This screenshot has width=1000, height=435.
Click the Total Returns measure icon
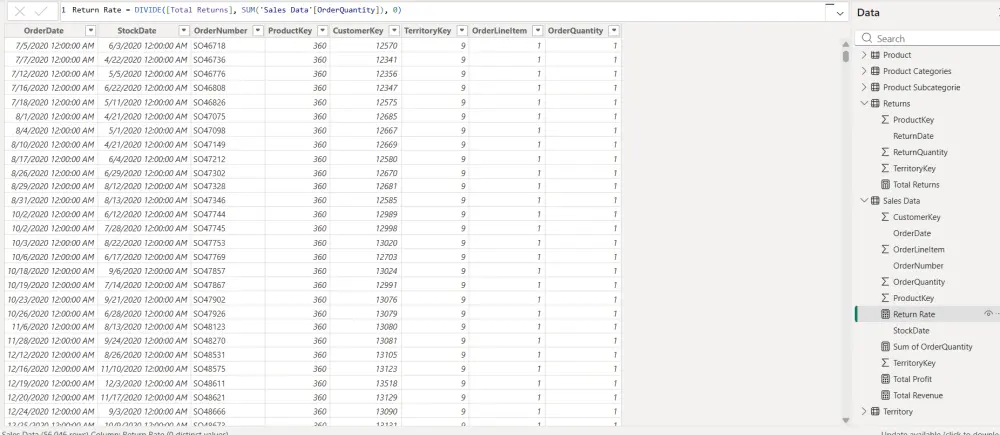click(x=885, y=184)
